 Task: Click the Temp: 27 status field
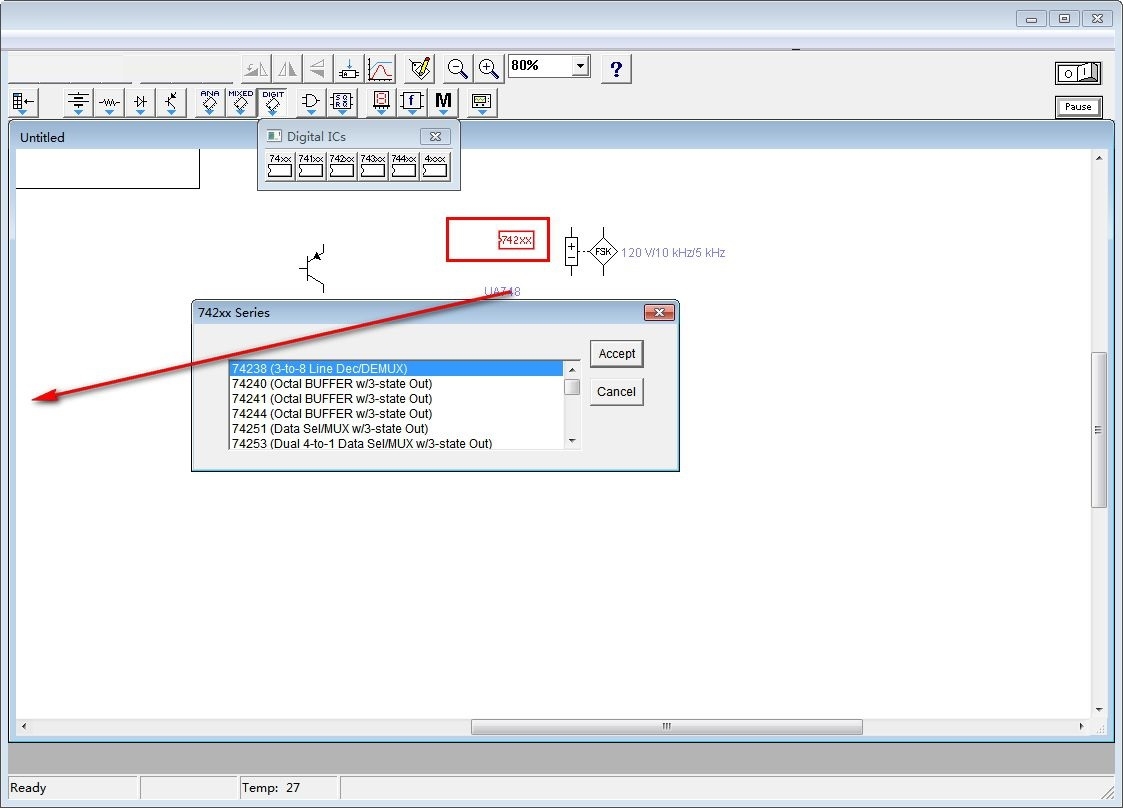289,788
